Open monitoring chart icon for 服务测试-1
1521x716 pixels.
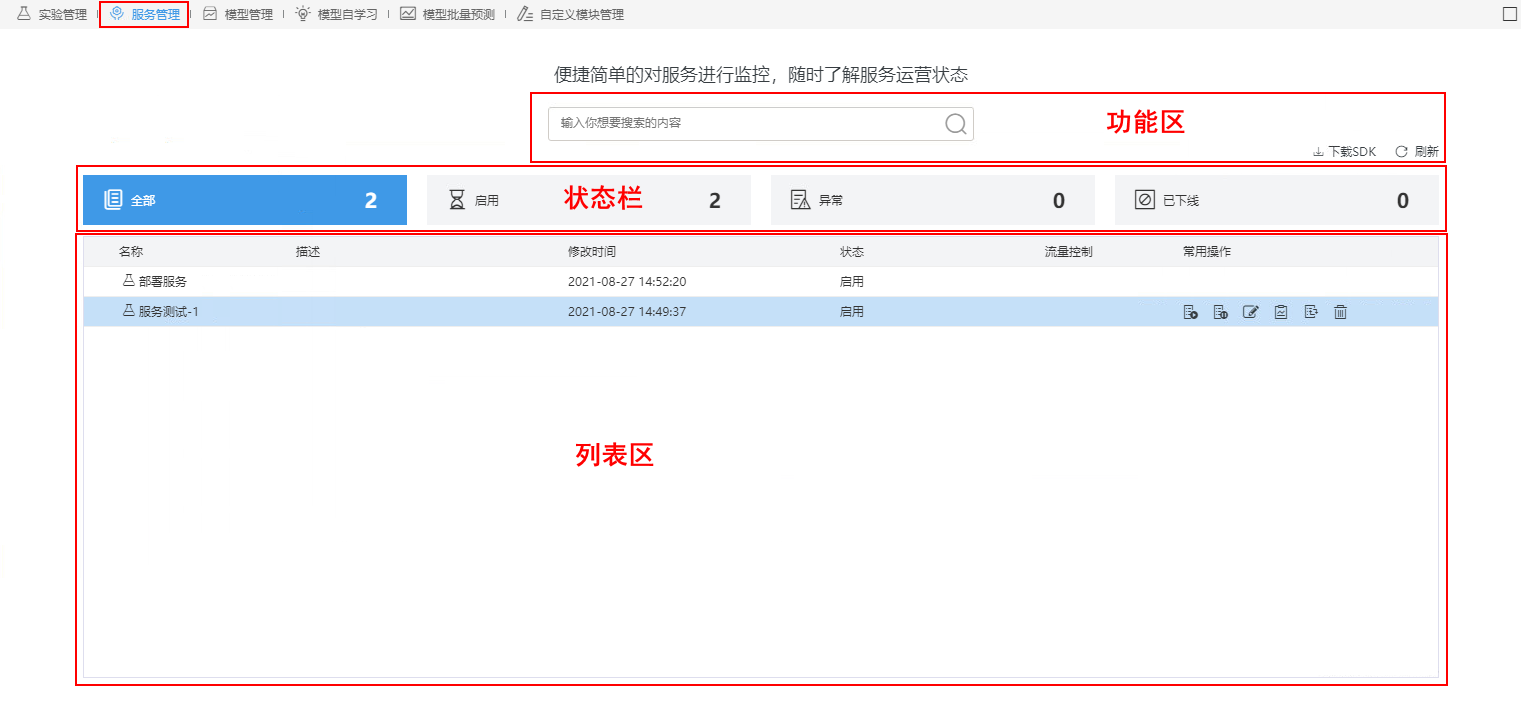click(1280, 312)
